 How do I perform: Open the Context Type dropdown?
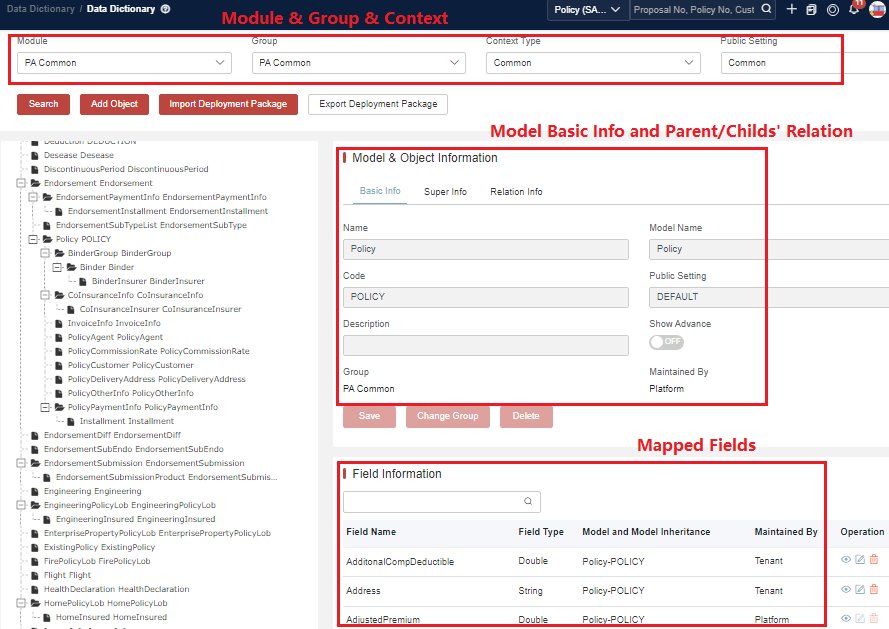point(592,63)
